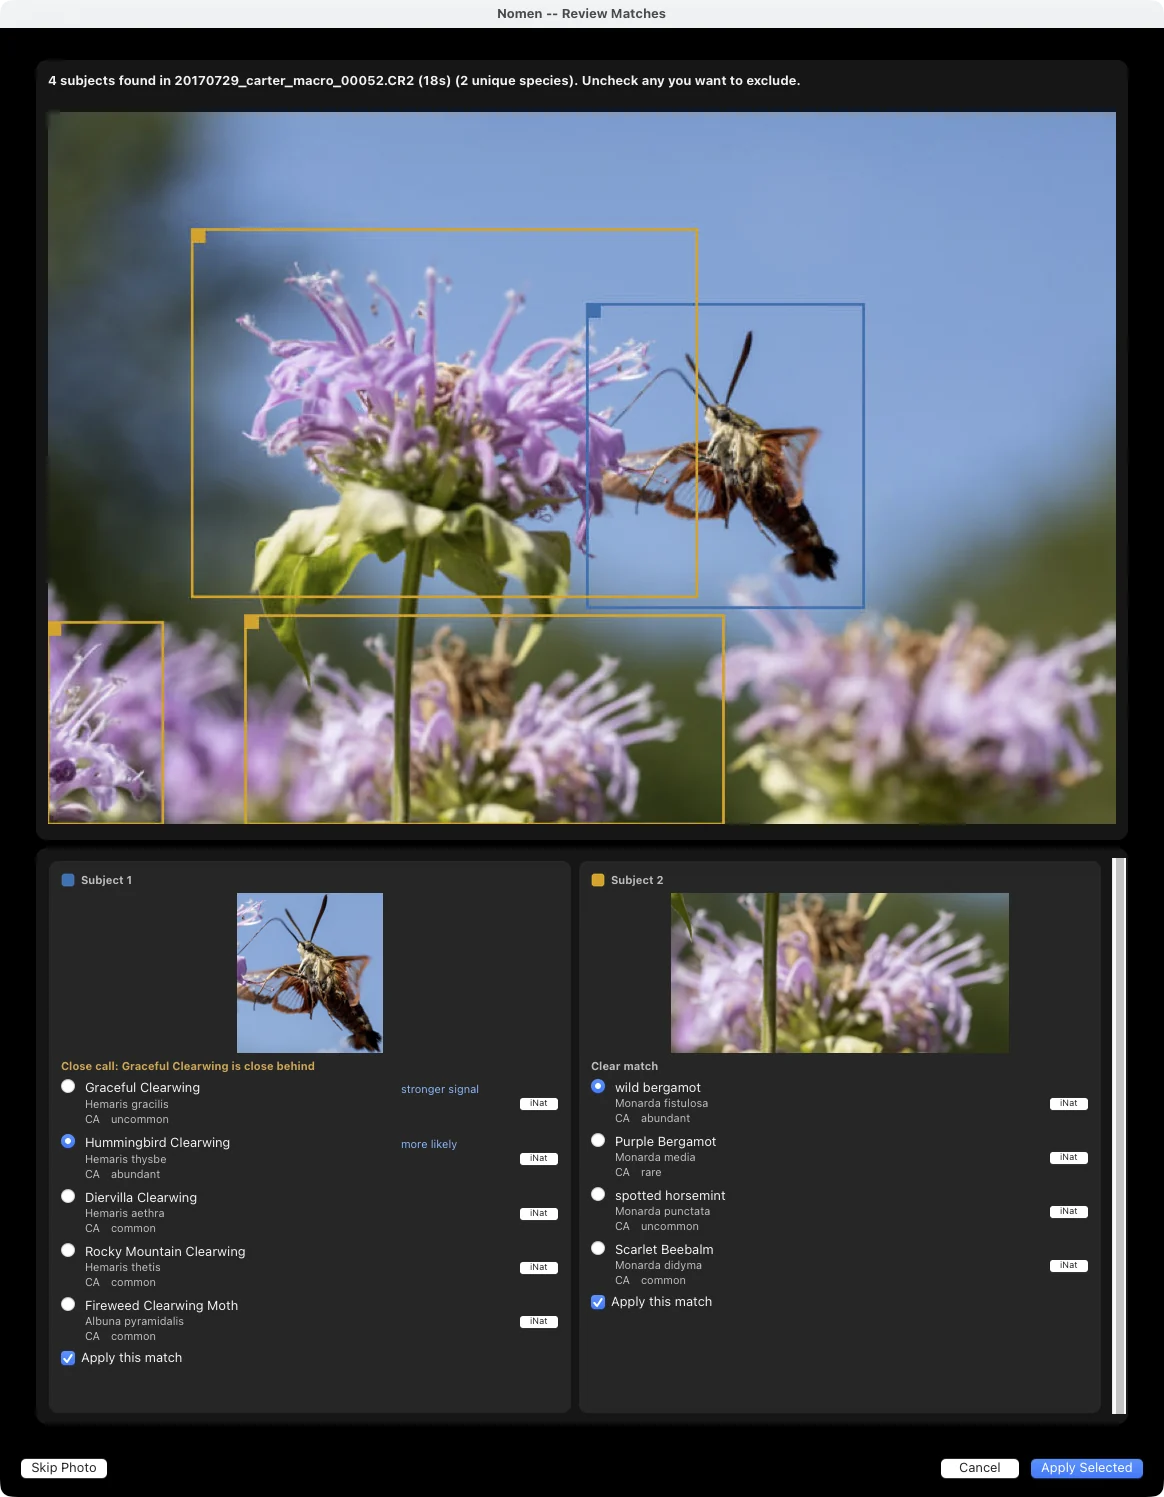Click the yellow handle on main flower box
1164x1497 pixels.
point(199,236)
